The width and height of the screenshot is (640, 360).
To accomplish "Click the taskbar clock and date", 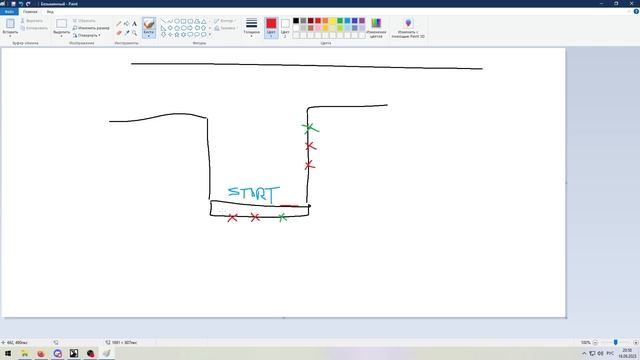I will [627, 353].
